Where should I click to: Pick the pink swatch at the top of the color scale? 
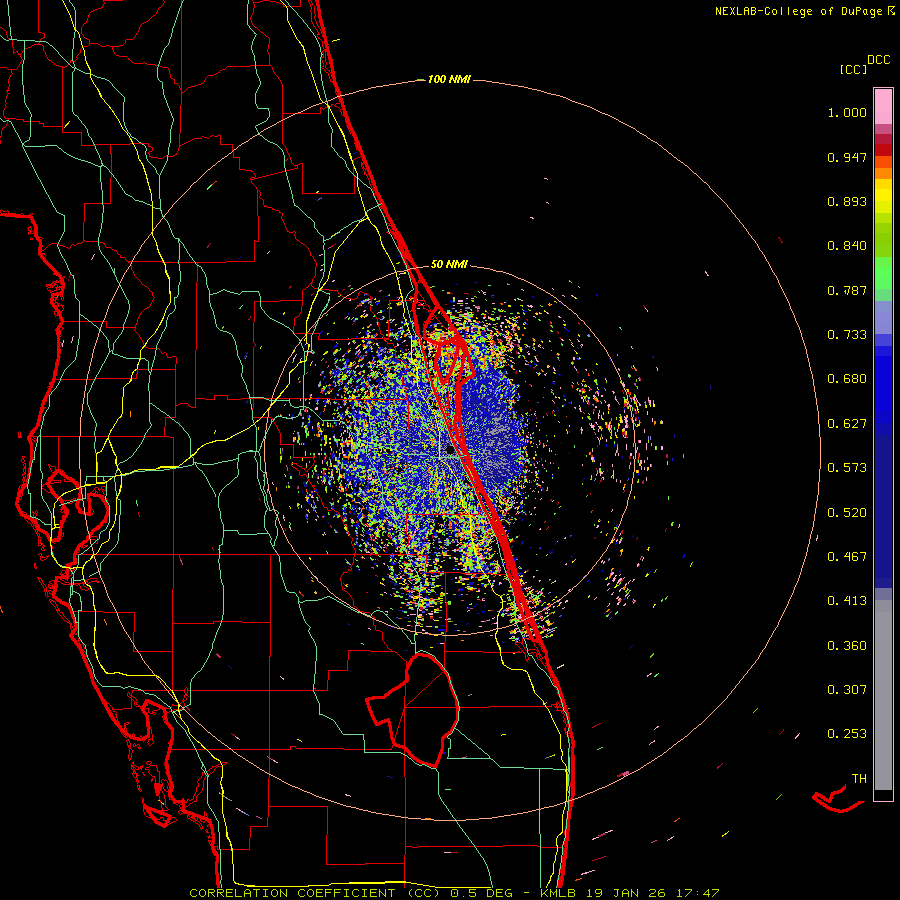pos(883,107)
